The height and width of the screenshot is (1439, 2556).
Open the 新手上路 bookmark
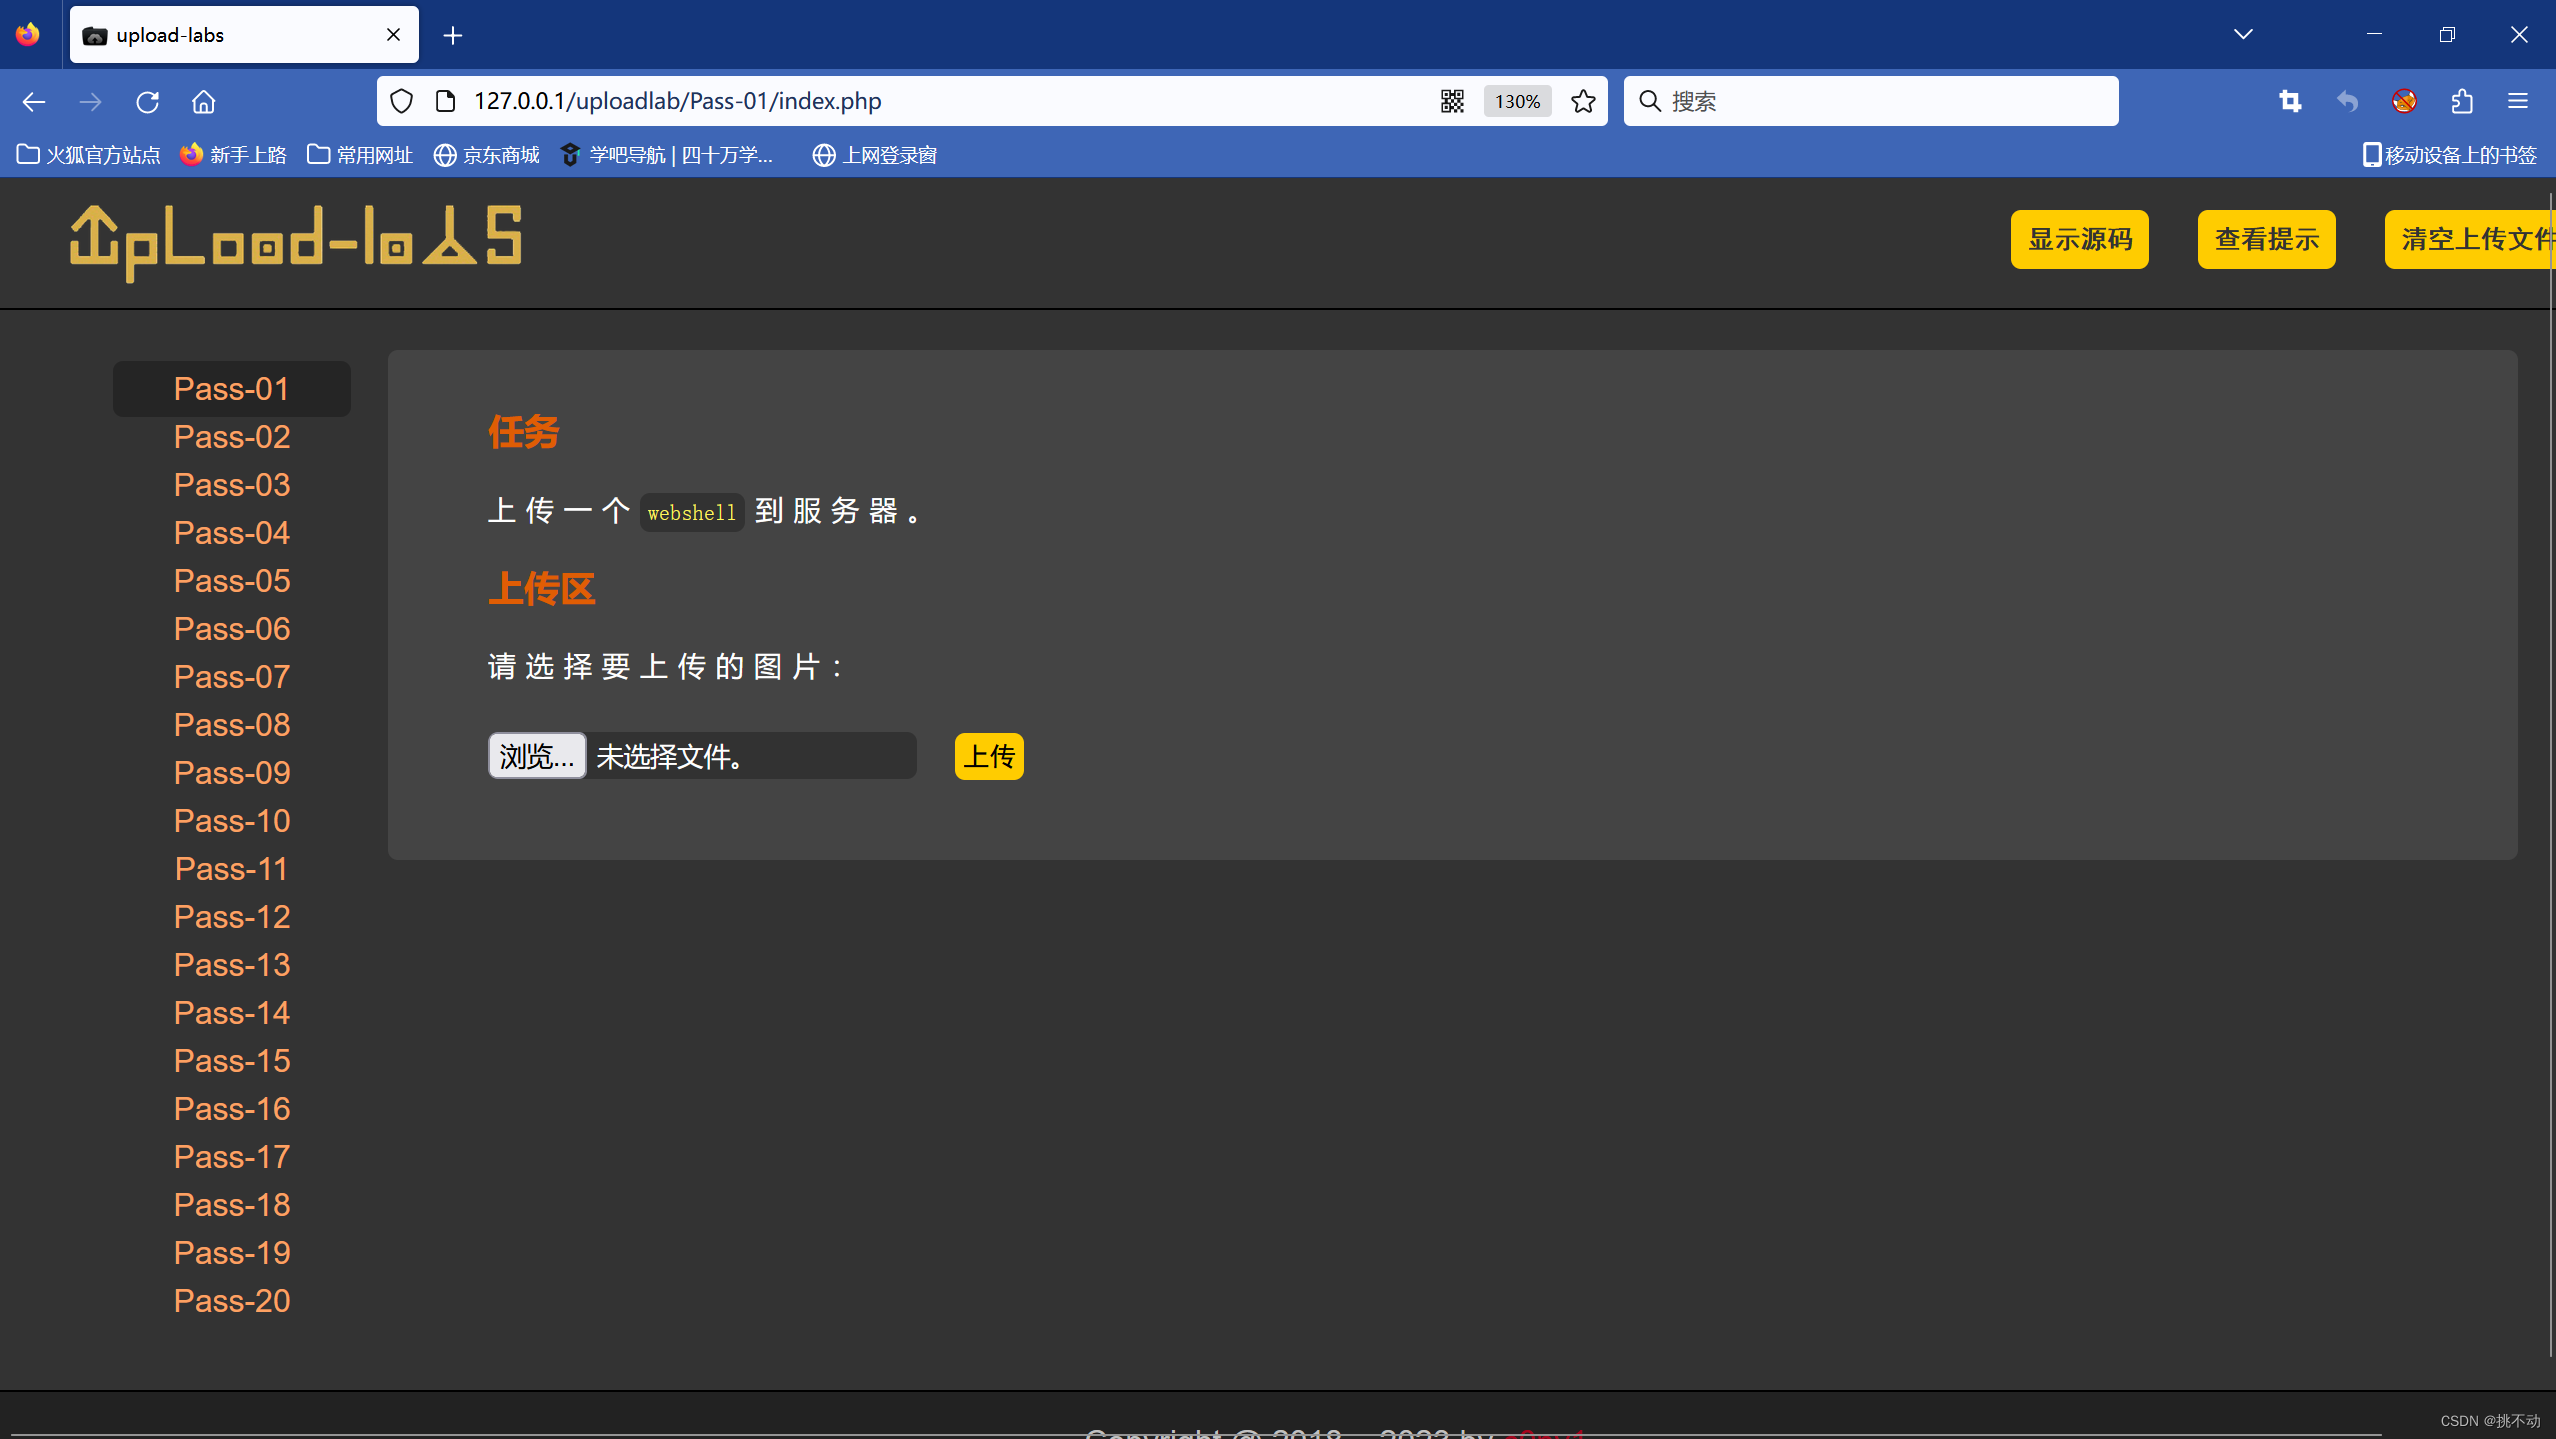coord(234,155)
